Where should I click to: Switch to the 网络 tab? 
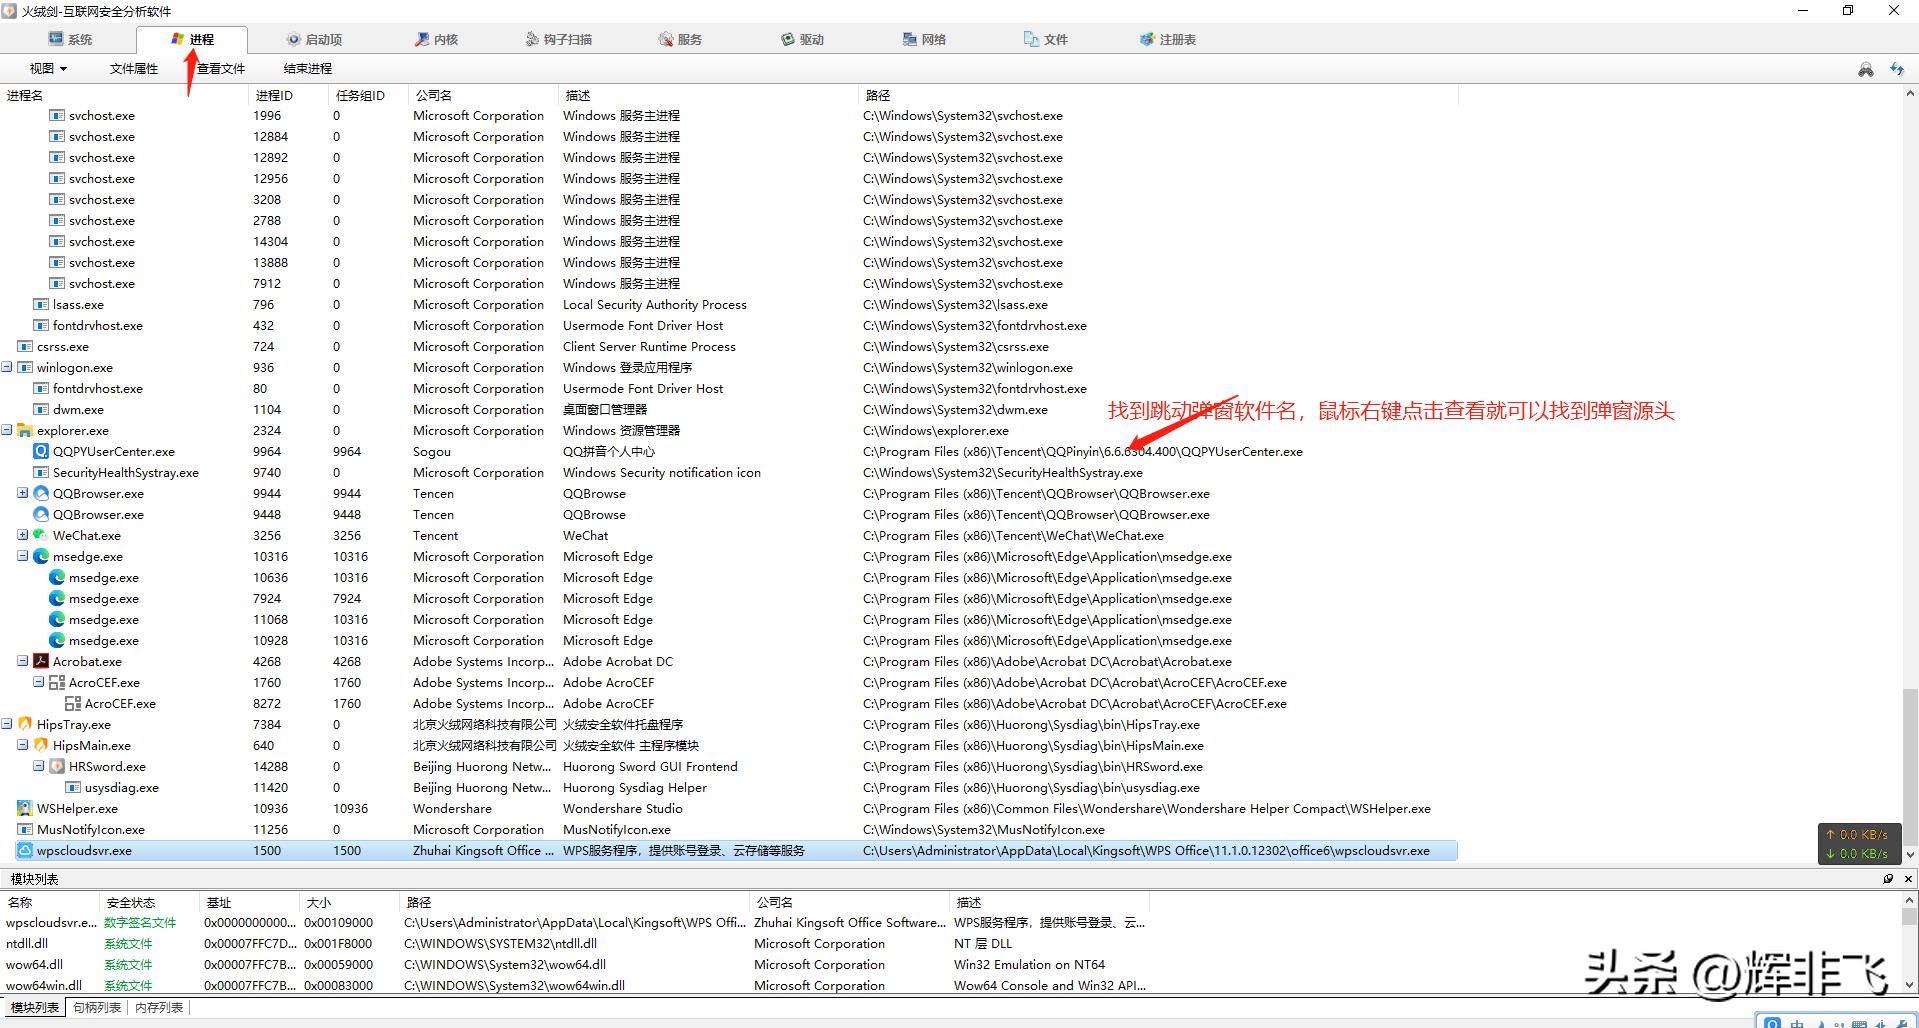pos(924,40)
